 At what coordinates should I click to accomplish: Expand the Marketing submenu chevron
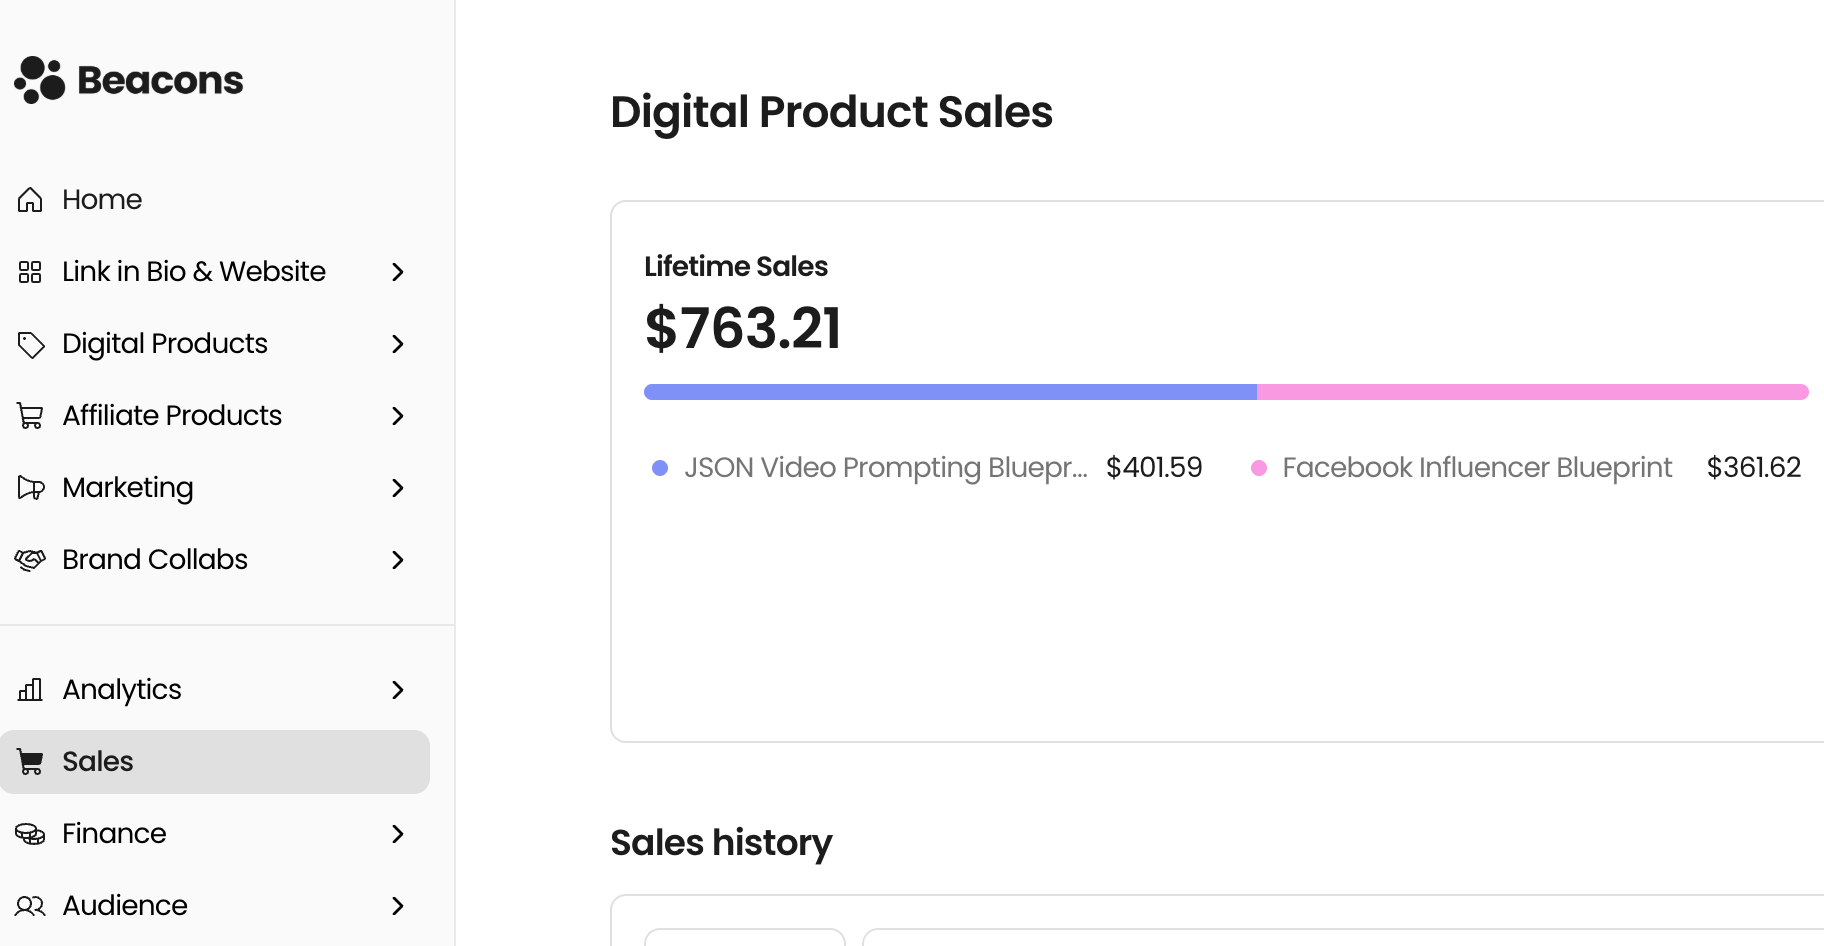click(x=398, y=488)
